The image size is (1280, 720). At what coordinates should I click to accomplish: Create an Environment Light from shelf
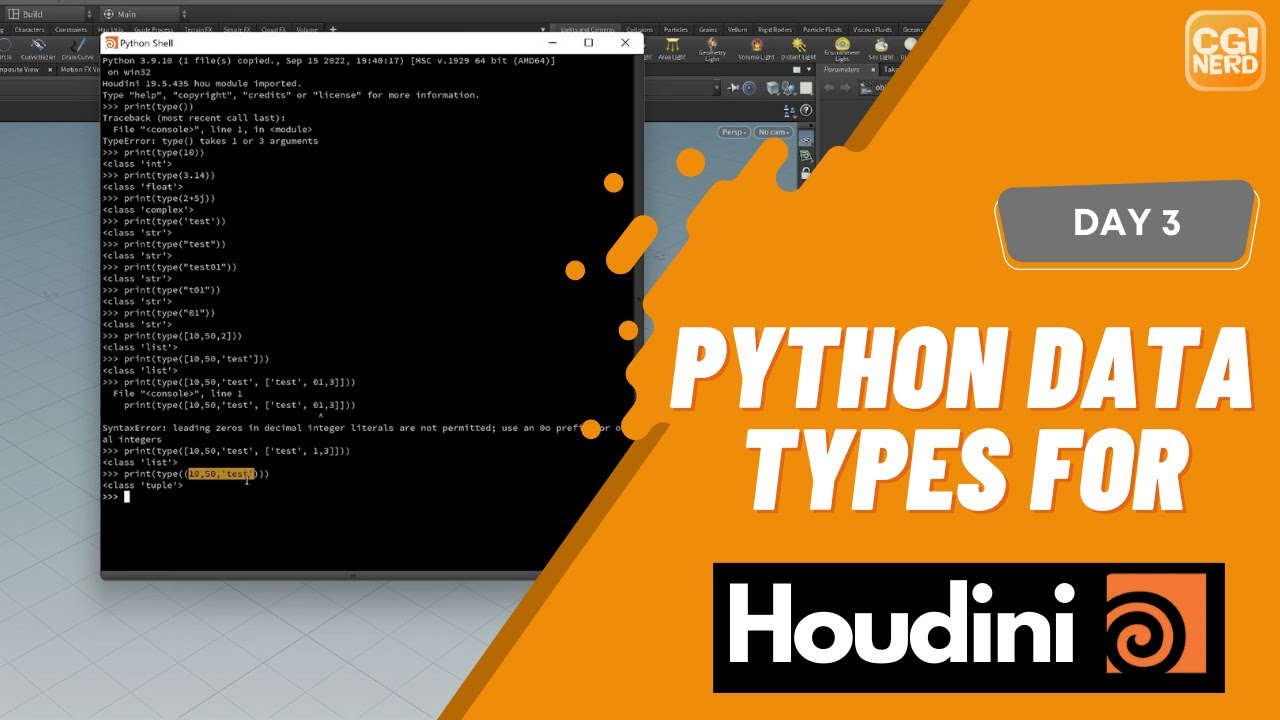pos(842,48)
